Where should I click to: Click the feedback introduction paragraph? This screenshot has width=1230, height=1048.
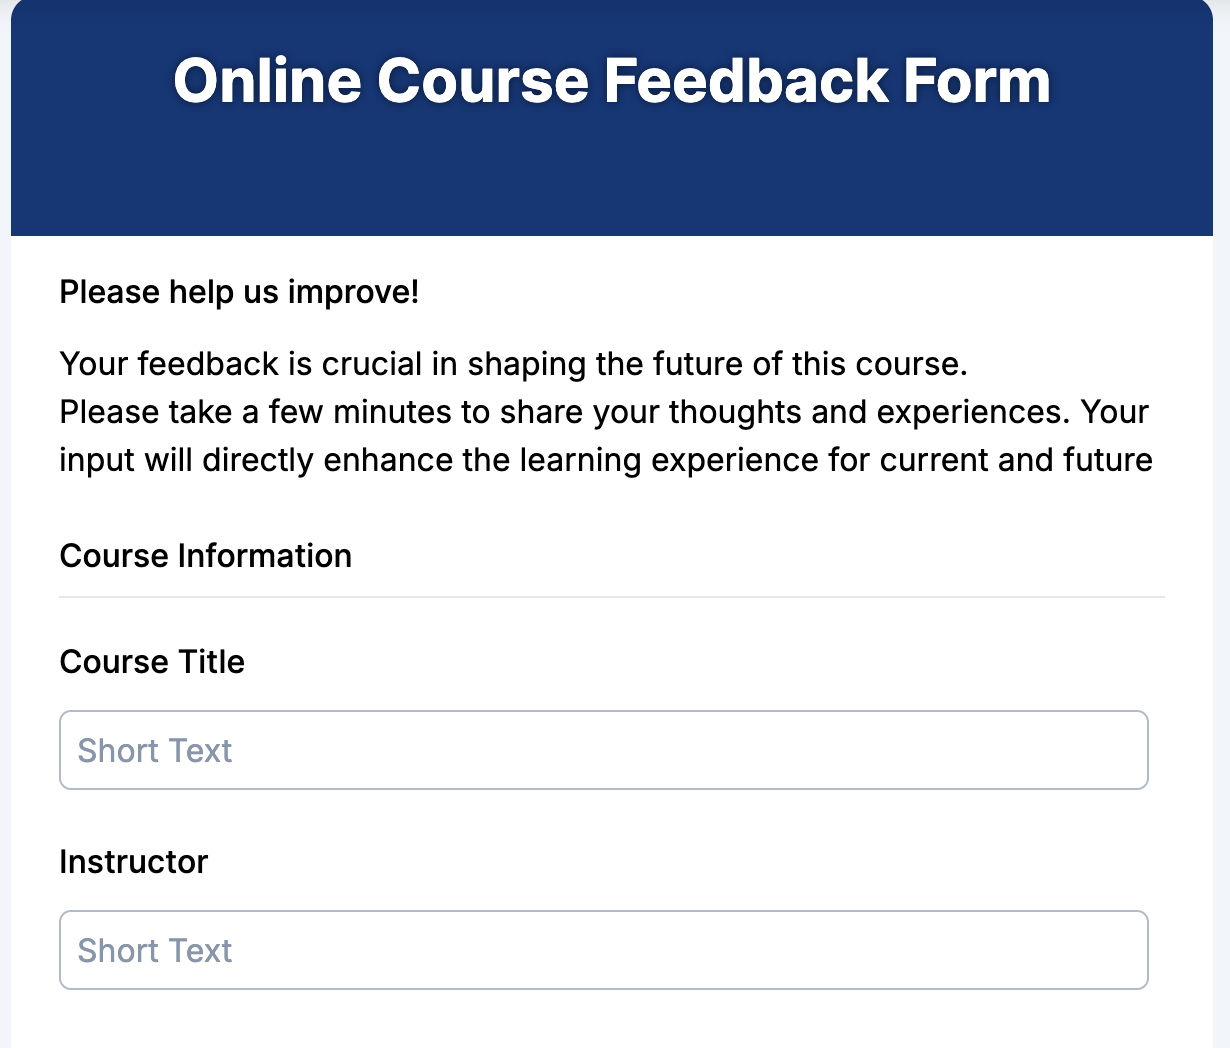pyautogui.click(x=600, y=411)
